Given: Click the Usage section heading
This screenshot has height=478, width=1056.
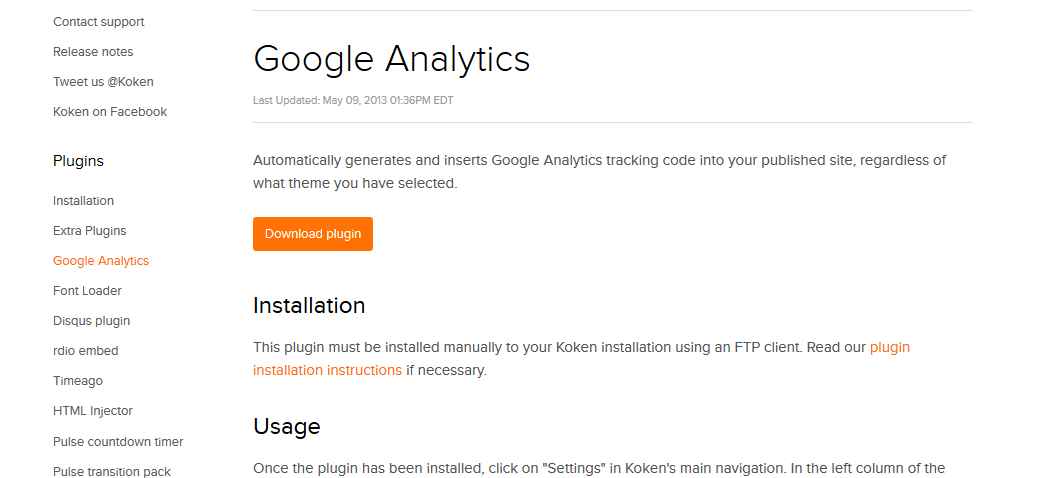Looking at the screenshot, I should 287,427.
